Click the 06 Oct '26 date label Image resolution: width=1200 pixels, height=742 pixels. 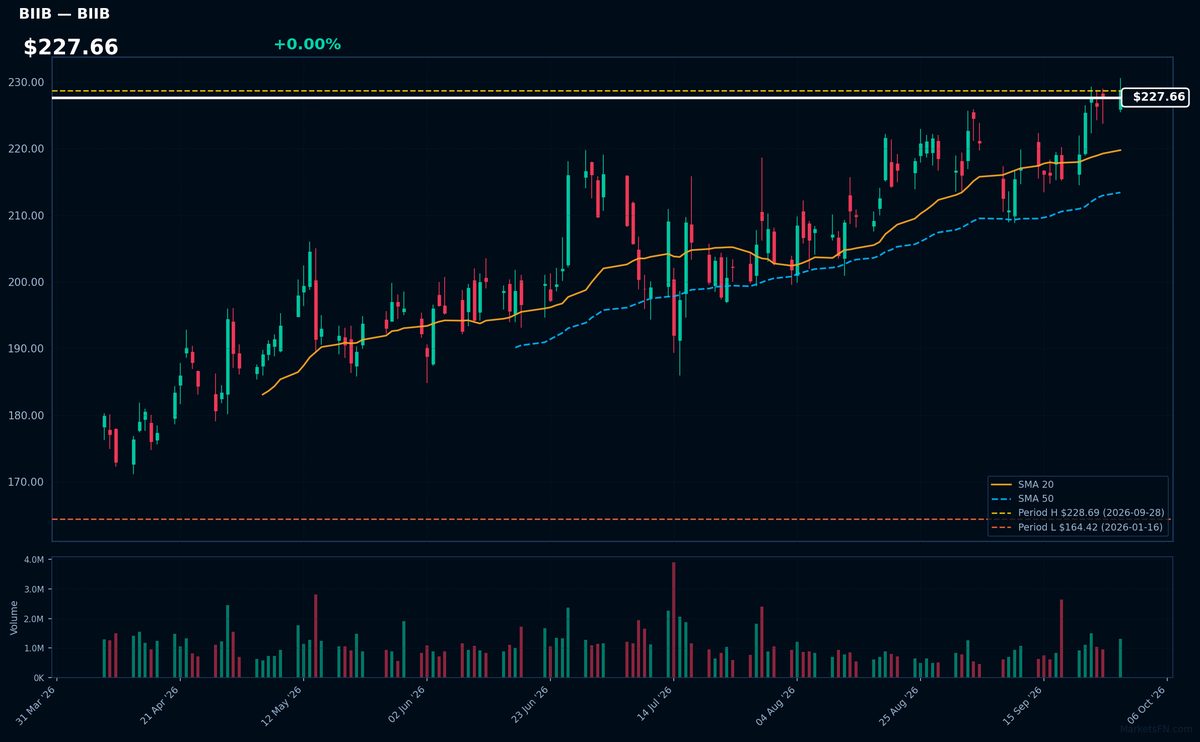click(x=1146, y=706)
